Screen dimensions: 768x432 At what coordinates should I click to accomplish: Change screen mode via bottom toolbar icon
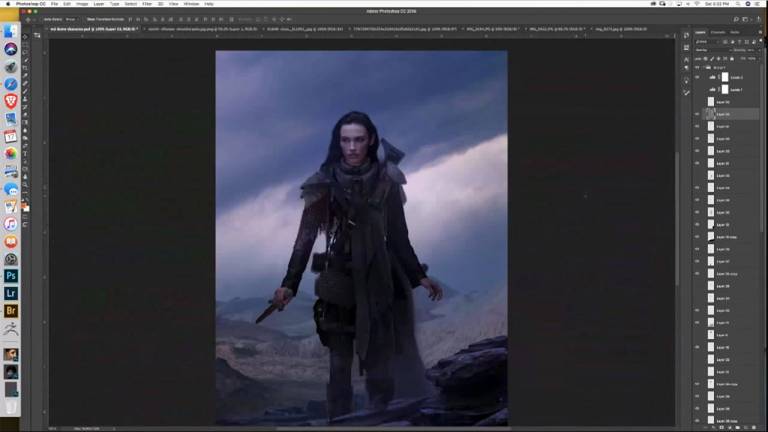[25, 225]
